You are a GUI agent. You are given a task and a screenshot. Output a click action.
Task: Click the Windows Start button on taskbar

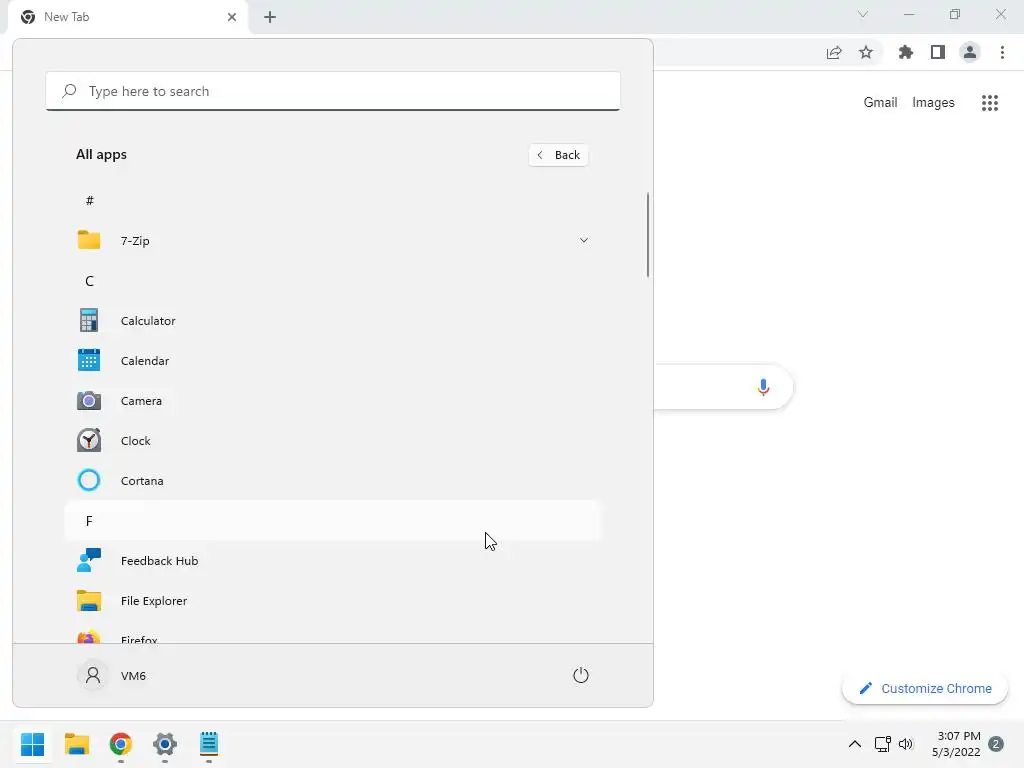tap(33, 744)
